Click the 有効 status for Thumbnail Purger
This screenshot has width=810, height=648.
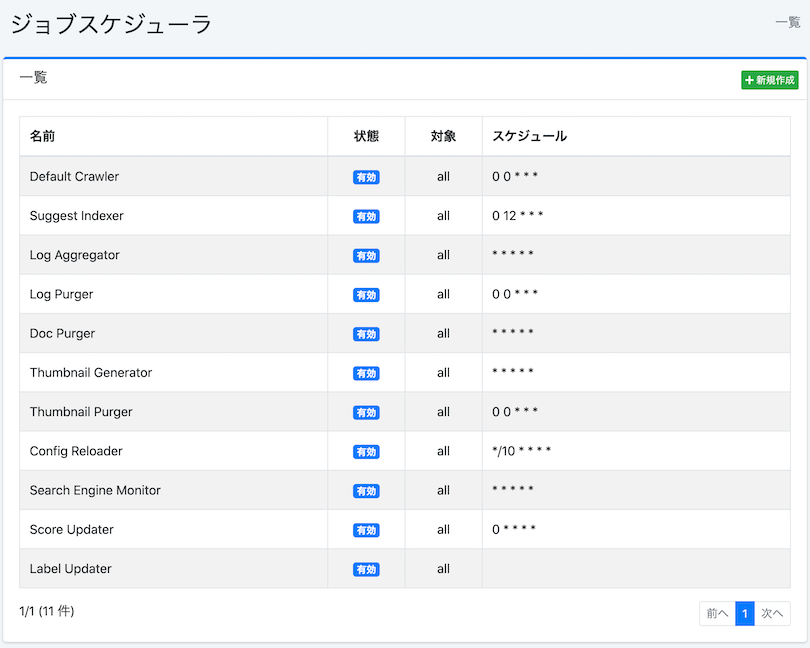tap(366, 412)
